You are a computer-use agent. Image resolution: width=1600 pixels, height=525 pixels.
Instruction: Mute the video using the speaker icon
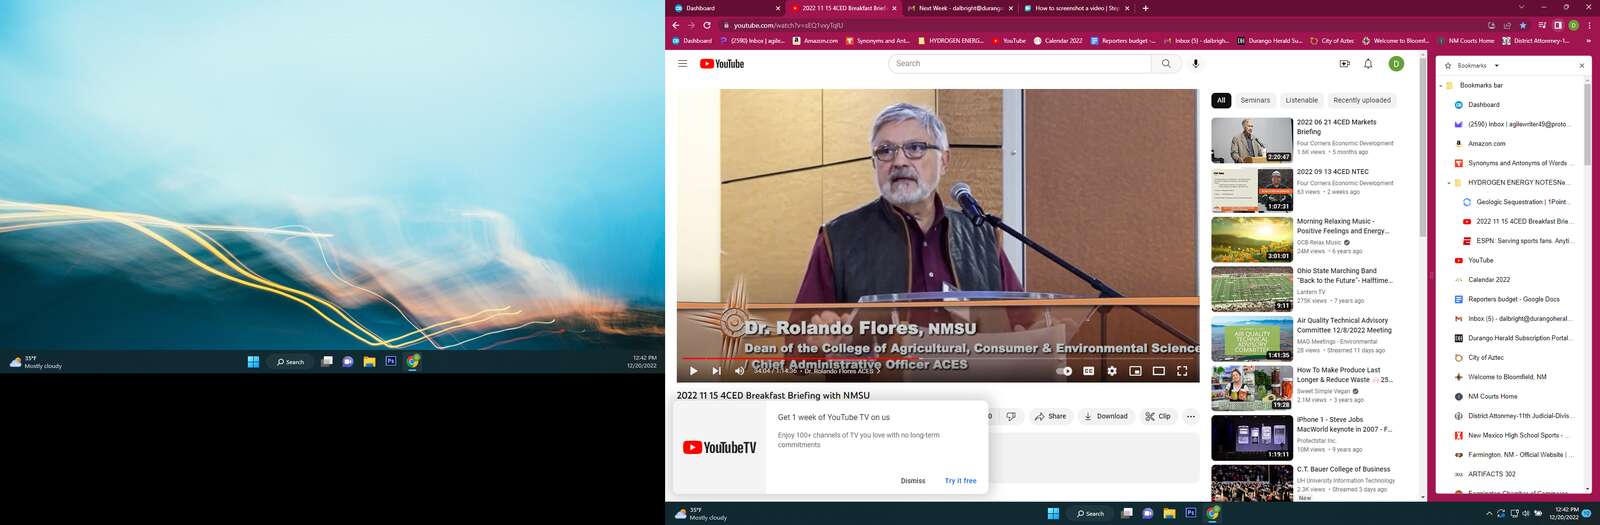tap(739, 371)
